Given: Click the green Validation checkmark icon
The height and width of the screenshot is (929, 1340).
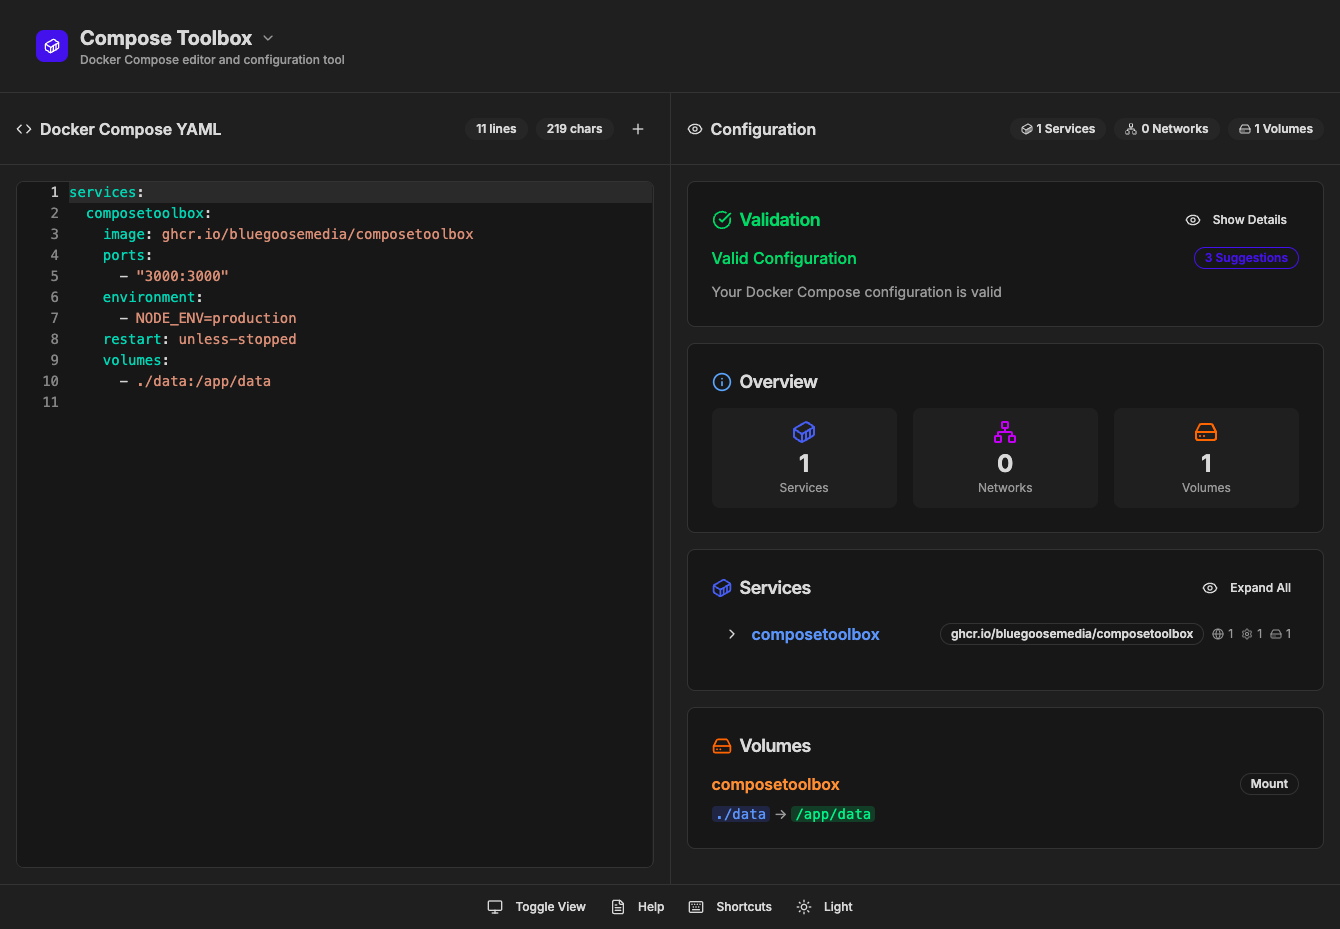Looking at the screenshot, I should click(x=722, y=220).
